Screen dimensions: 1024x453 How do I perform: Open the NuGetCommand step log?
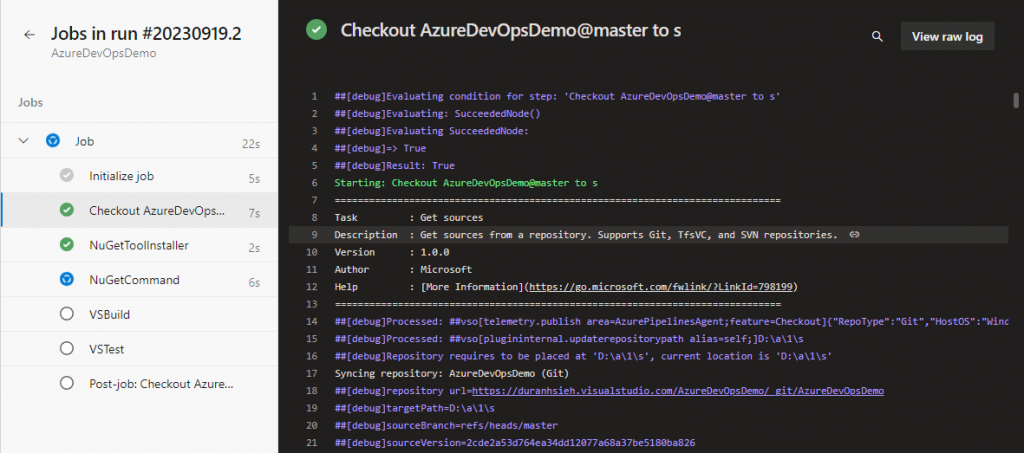(139, 279)
